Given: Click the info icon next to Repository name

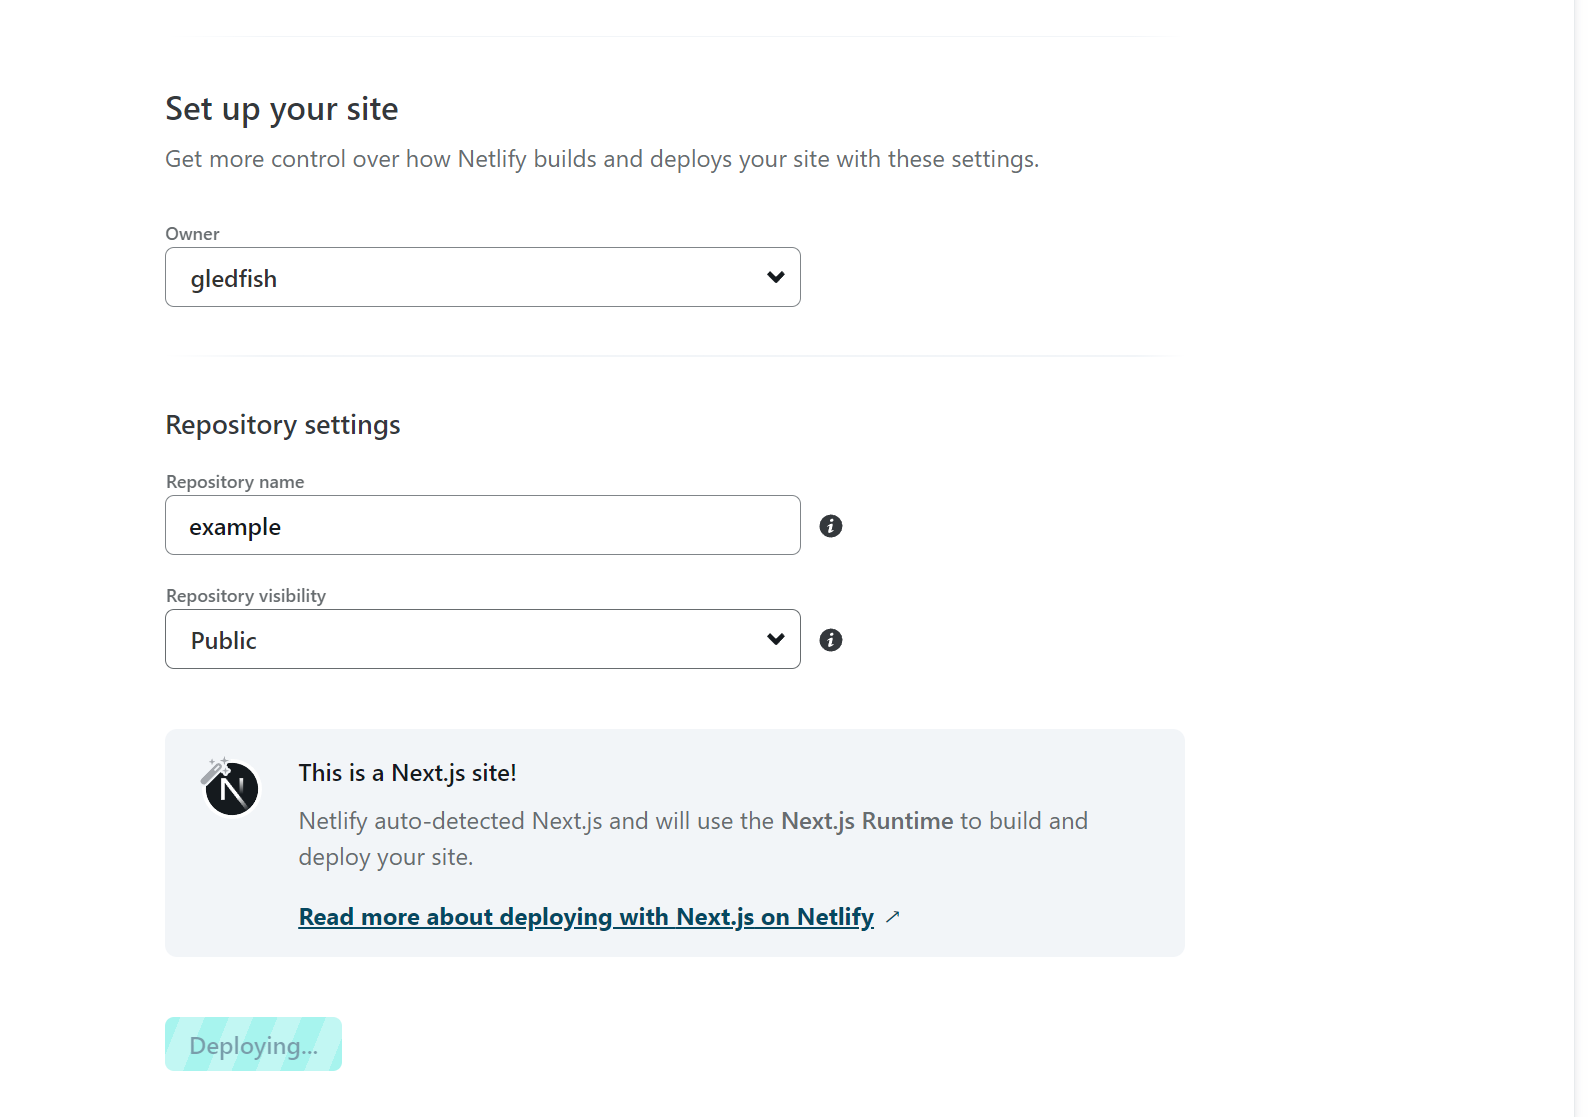Looking at the screenshot, I should 831,526.
